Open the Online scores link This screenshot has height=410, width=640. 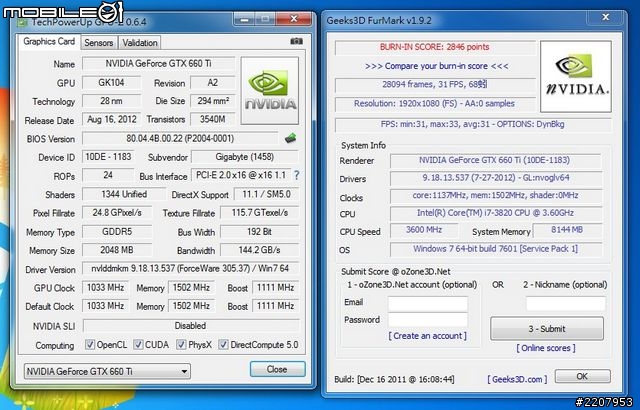coord(546,348)
